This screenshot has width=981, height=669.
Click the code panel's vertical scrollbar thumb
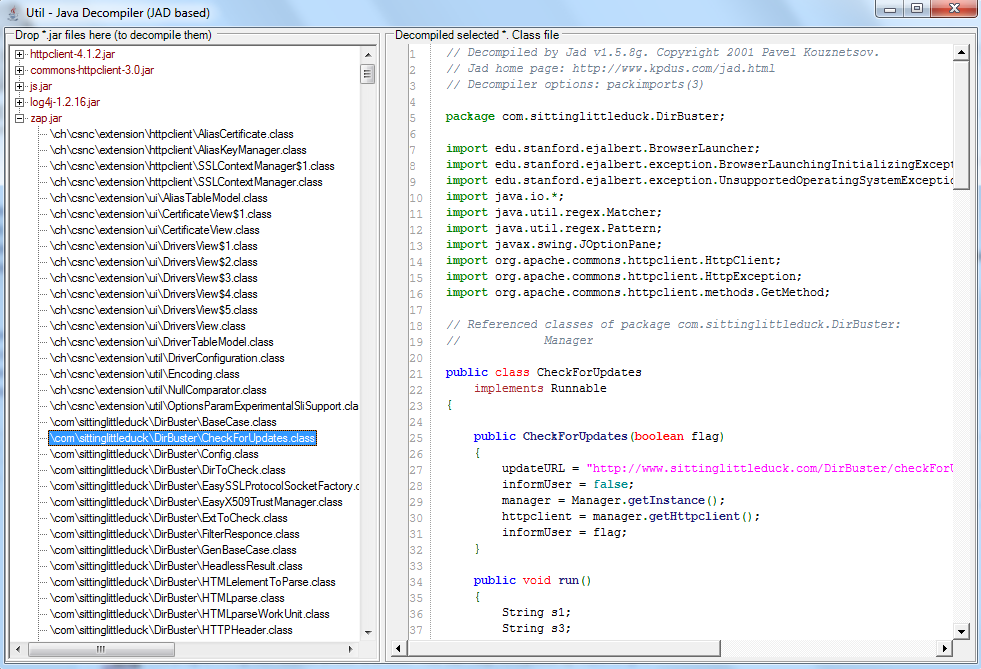[961, 125]
